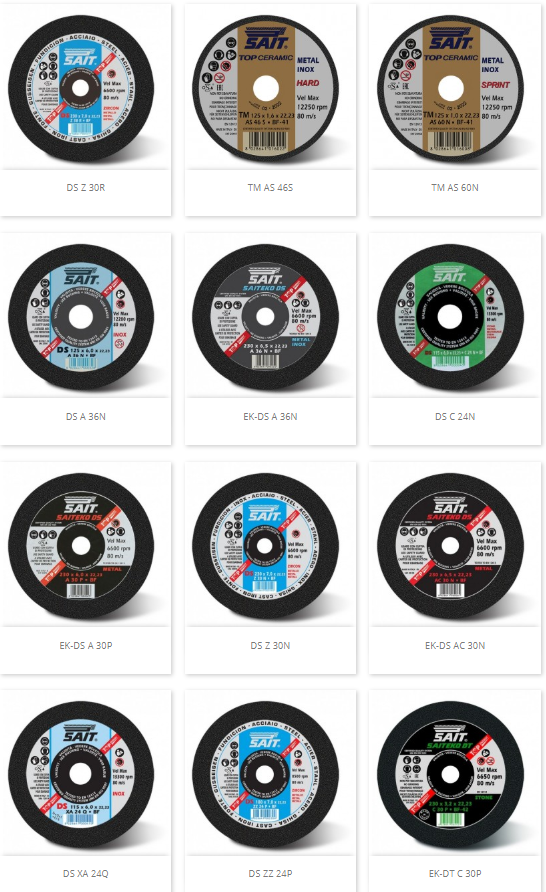
Task: Open the DS XA 24Q product name
Action: pyautogui.click(x=86, y=873)
